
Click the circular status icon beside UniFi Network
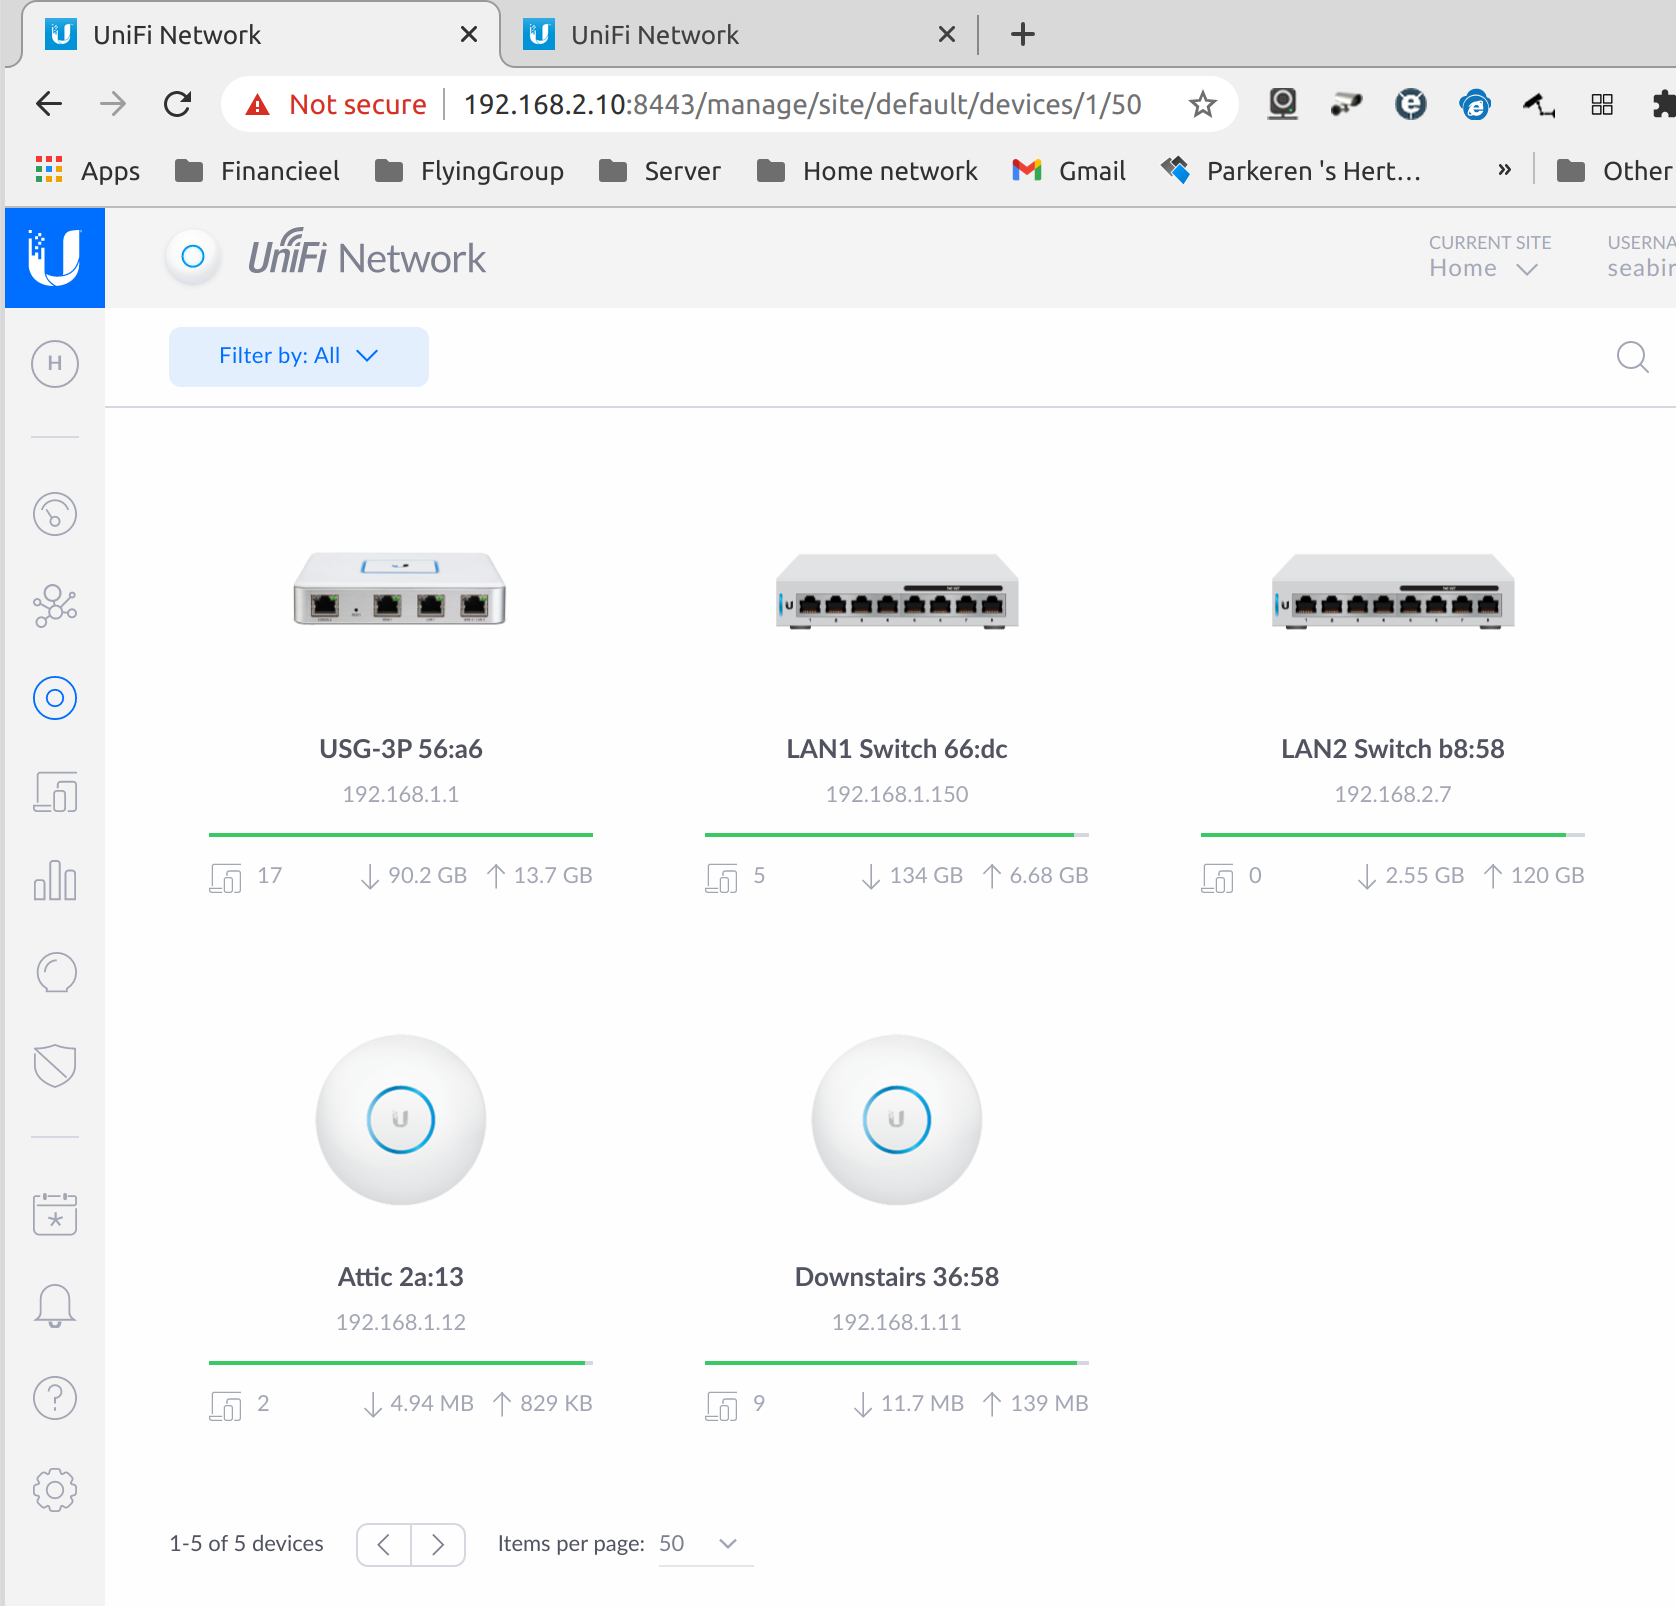(193, 257)
